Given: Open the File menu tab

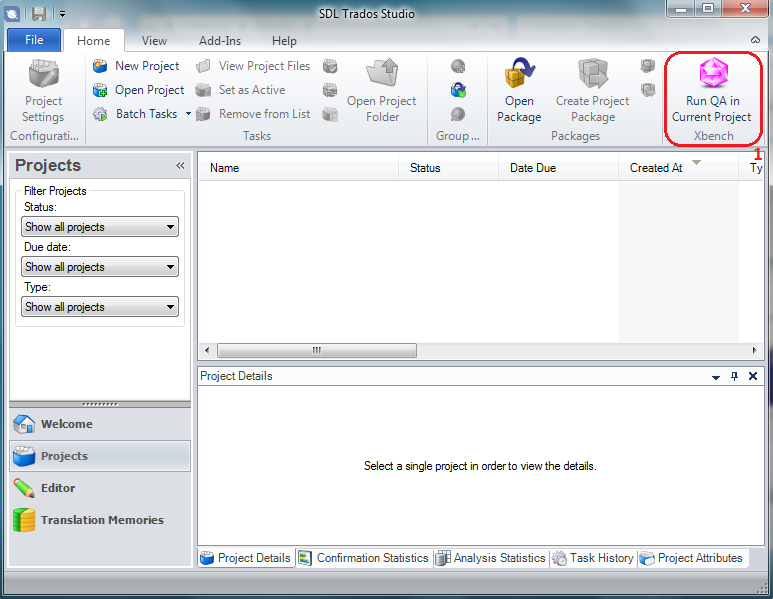Looking at the screenshot, I should coord(34,40).
